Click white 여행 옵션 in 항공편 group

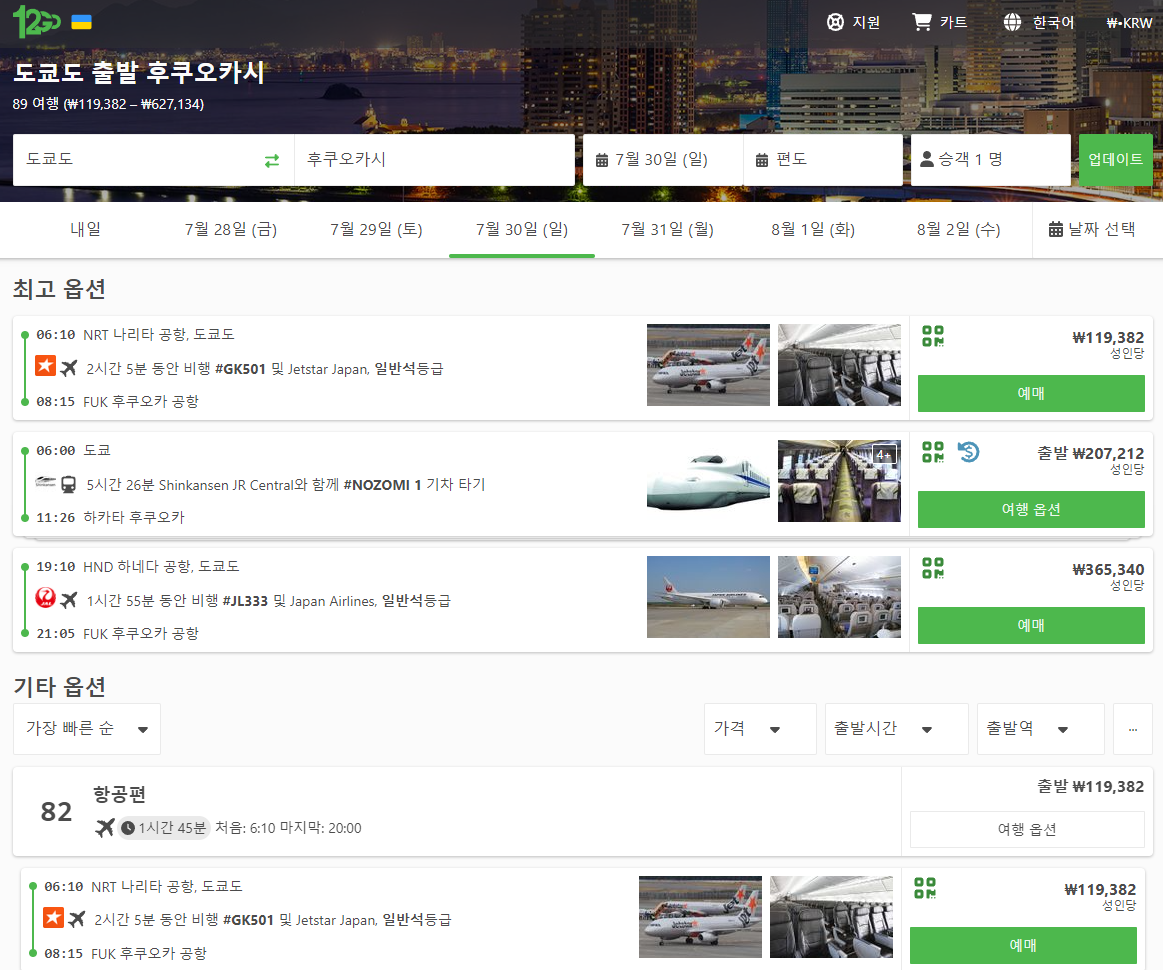[x=1027, y=829]
